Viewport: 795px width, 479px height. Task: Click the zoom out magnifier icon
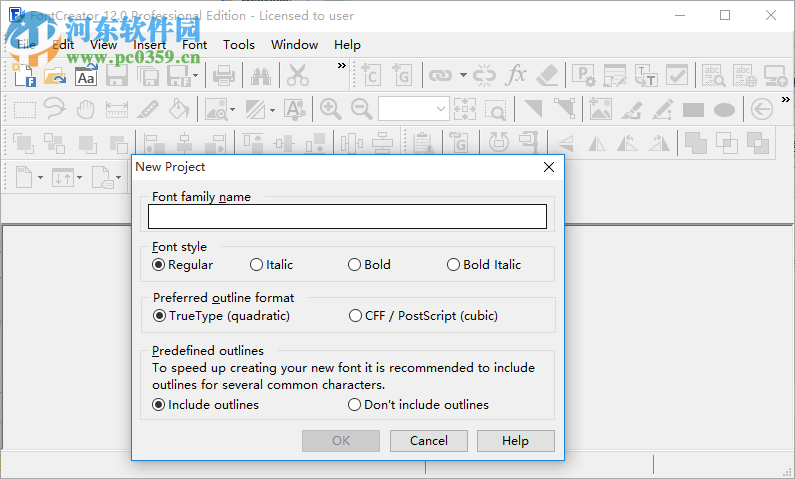click(362, 109)
